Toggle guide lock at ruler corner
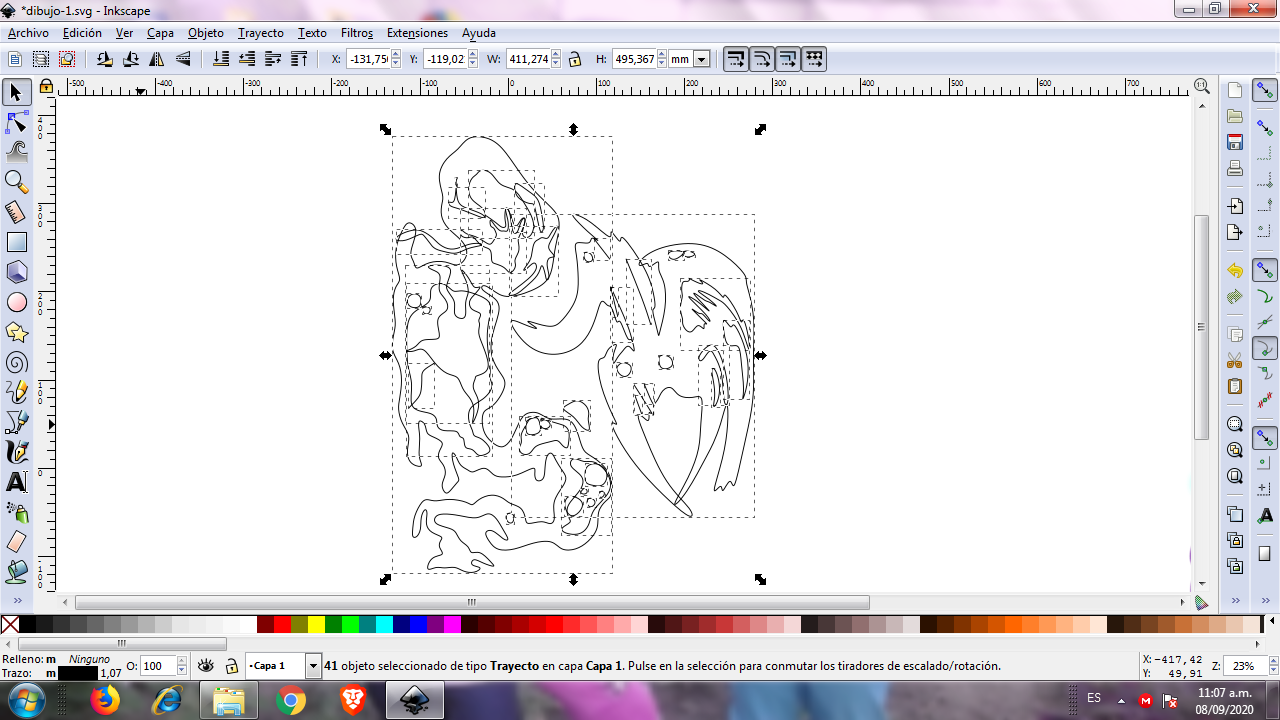Screen dimensions: 1280x720 coord(46,87)
